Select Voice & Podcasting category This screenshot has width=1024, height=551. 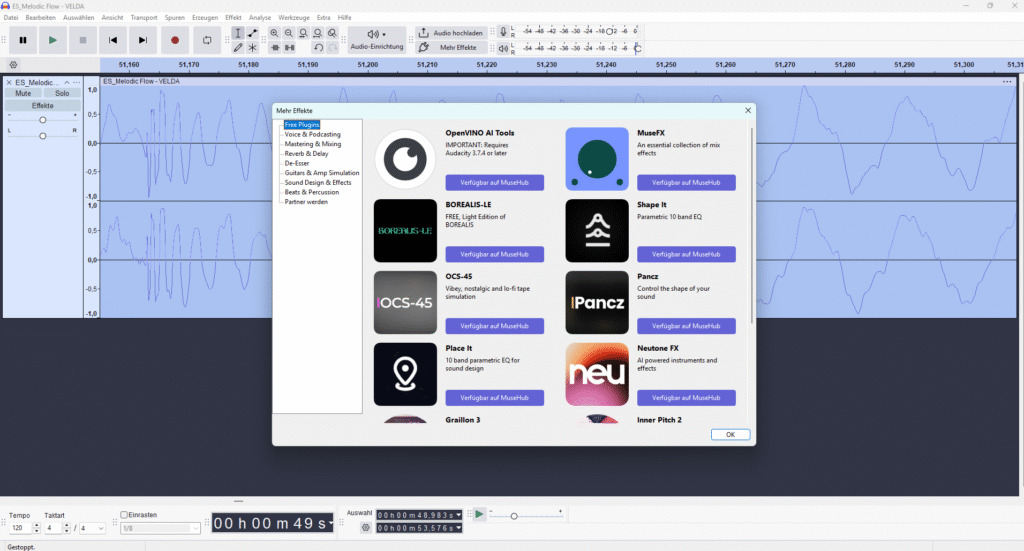(x=312, y=134)
